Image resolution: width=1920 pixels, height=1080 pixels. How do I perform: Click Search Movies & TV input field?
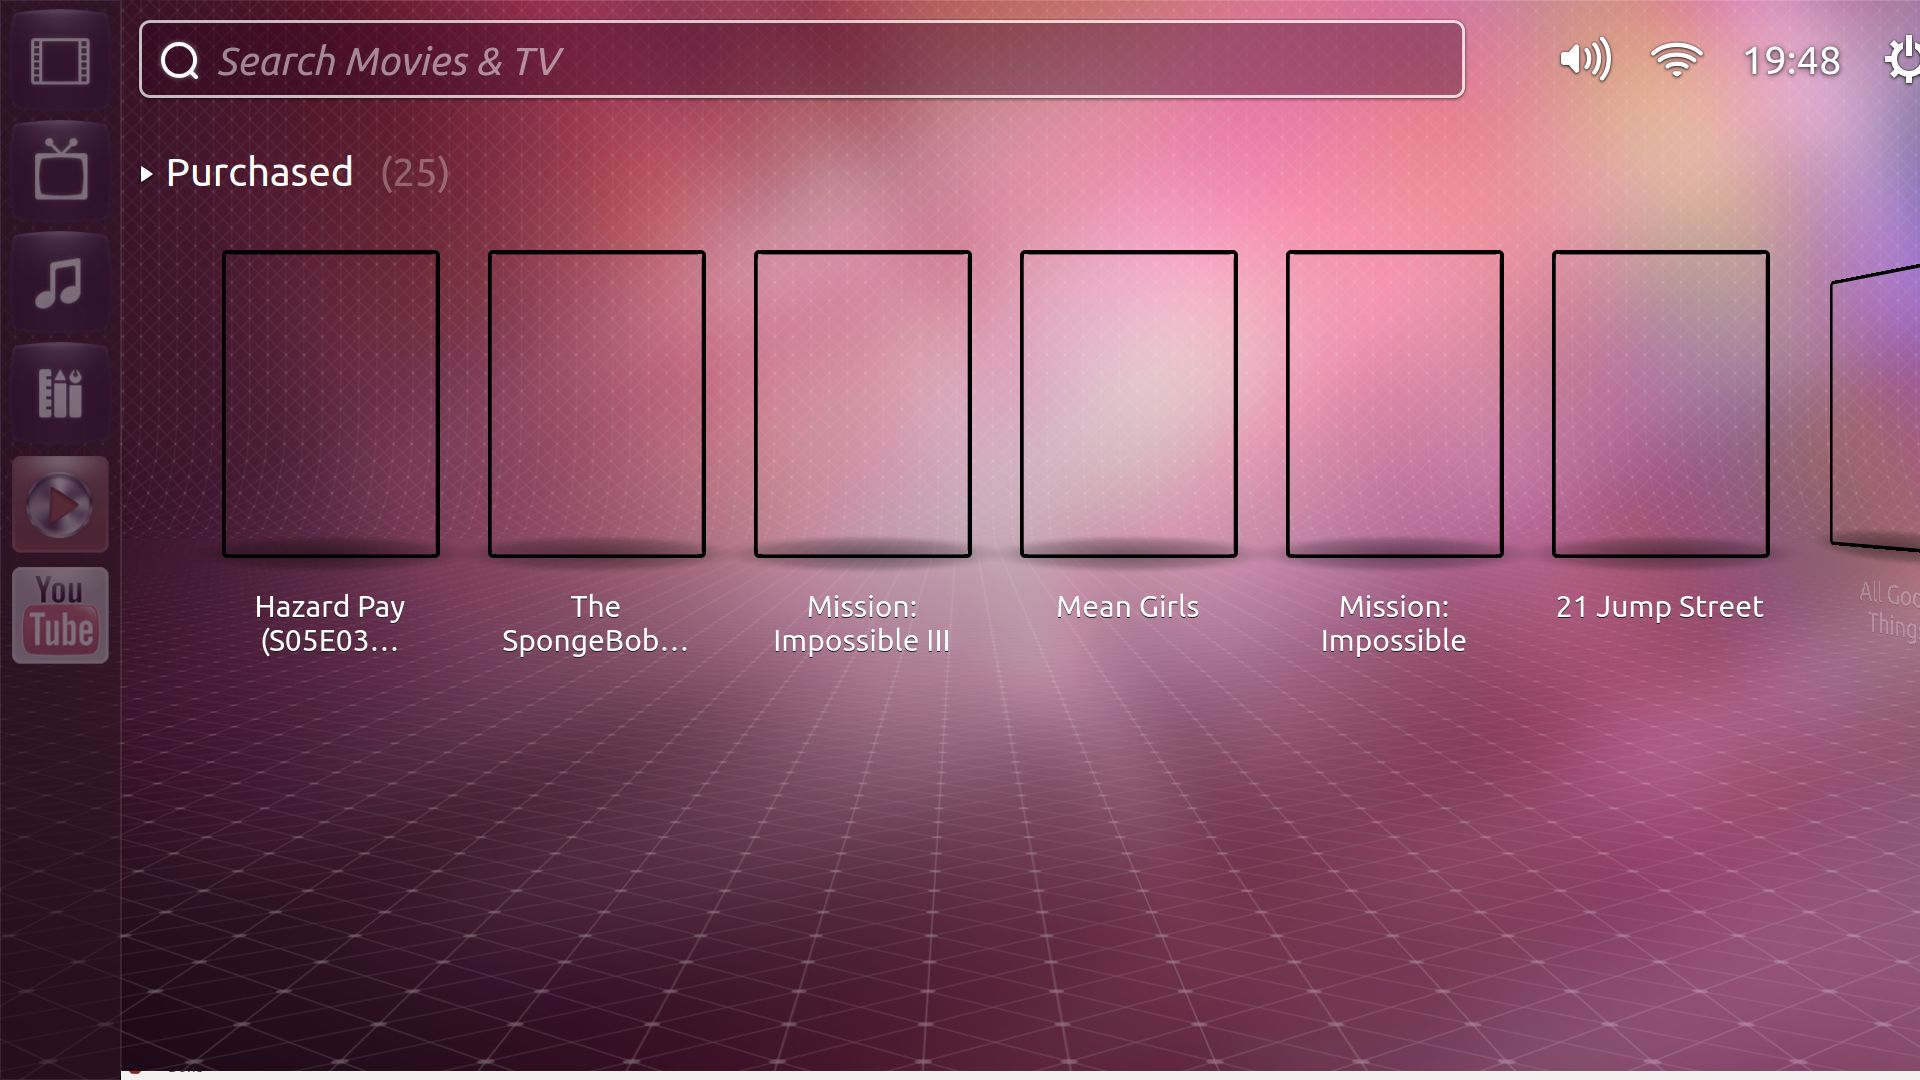pos(804,61)
